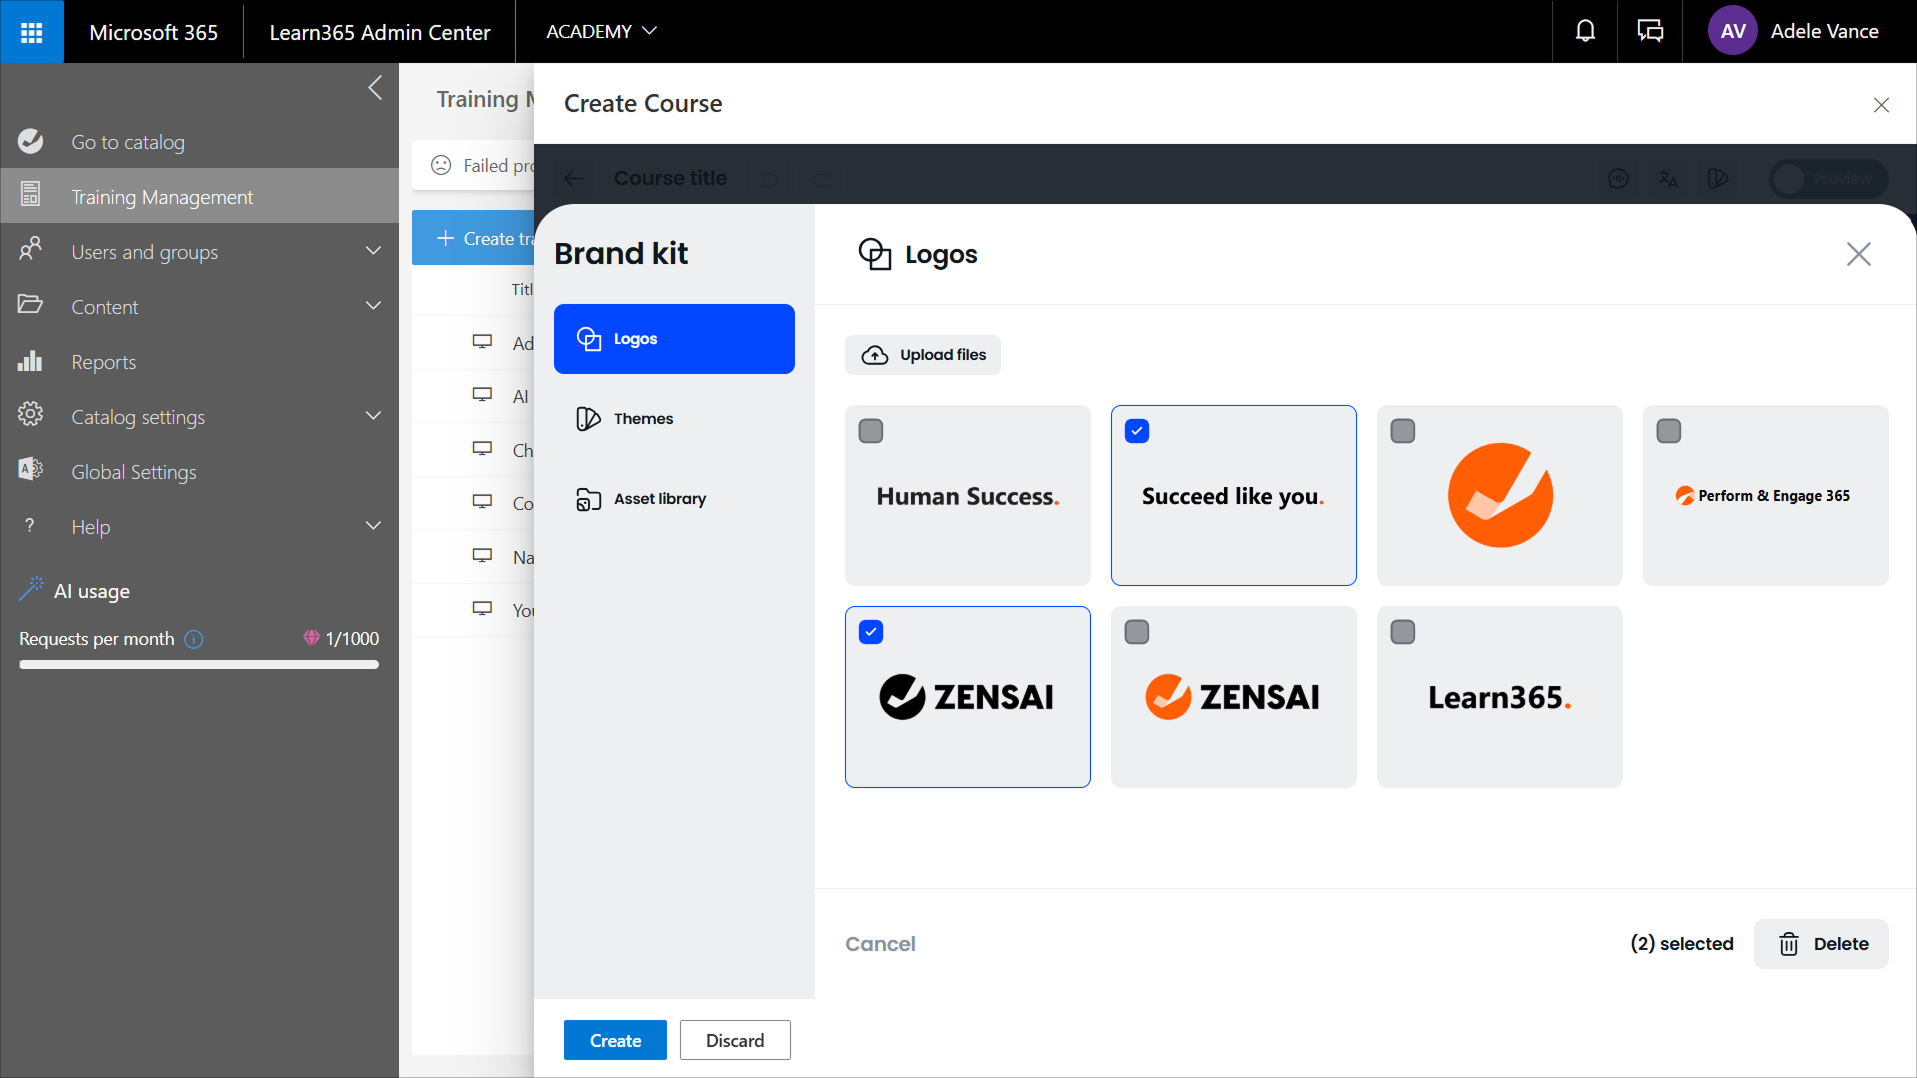Open the Microsoft 365 app launcher grid
This screenshot has width=1917, height=1078.
tap(32, 32)
